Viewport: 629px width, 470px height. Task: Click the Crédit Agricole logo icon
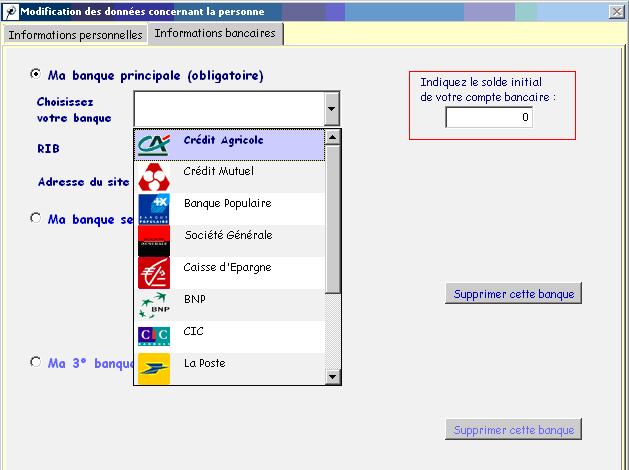(x=154, y=145)
